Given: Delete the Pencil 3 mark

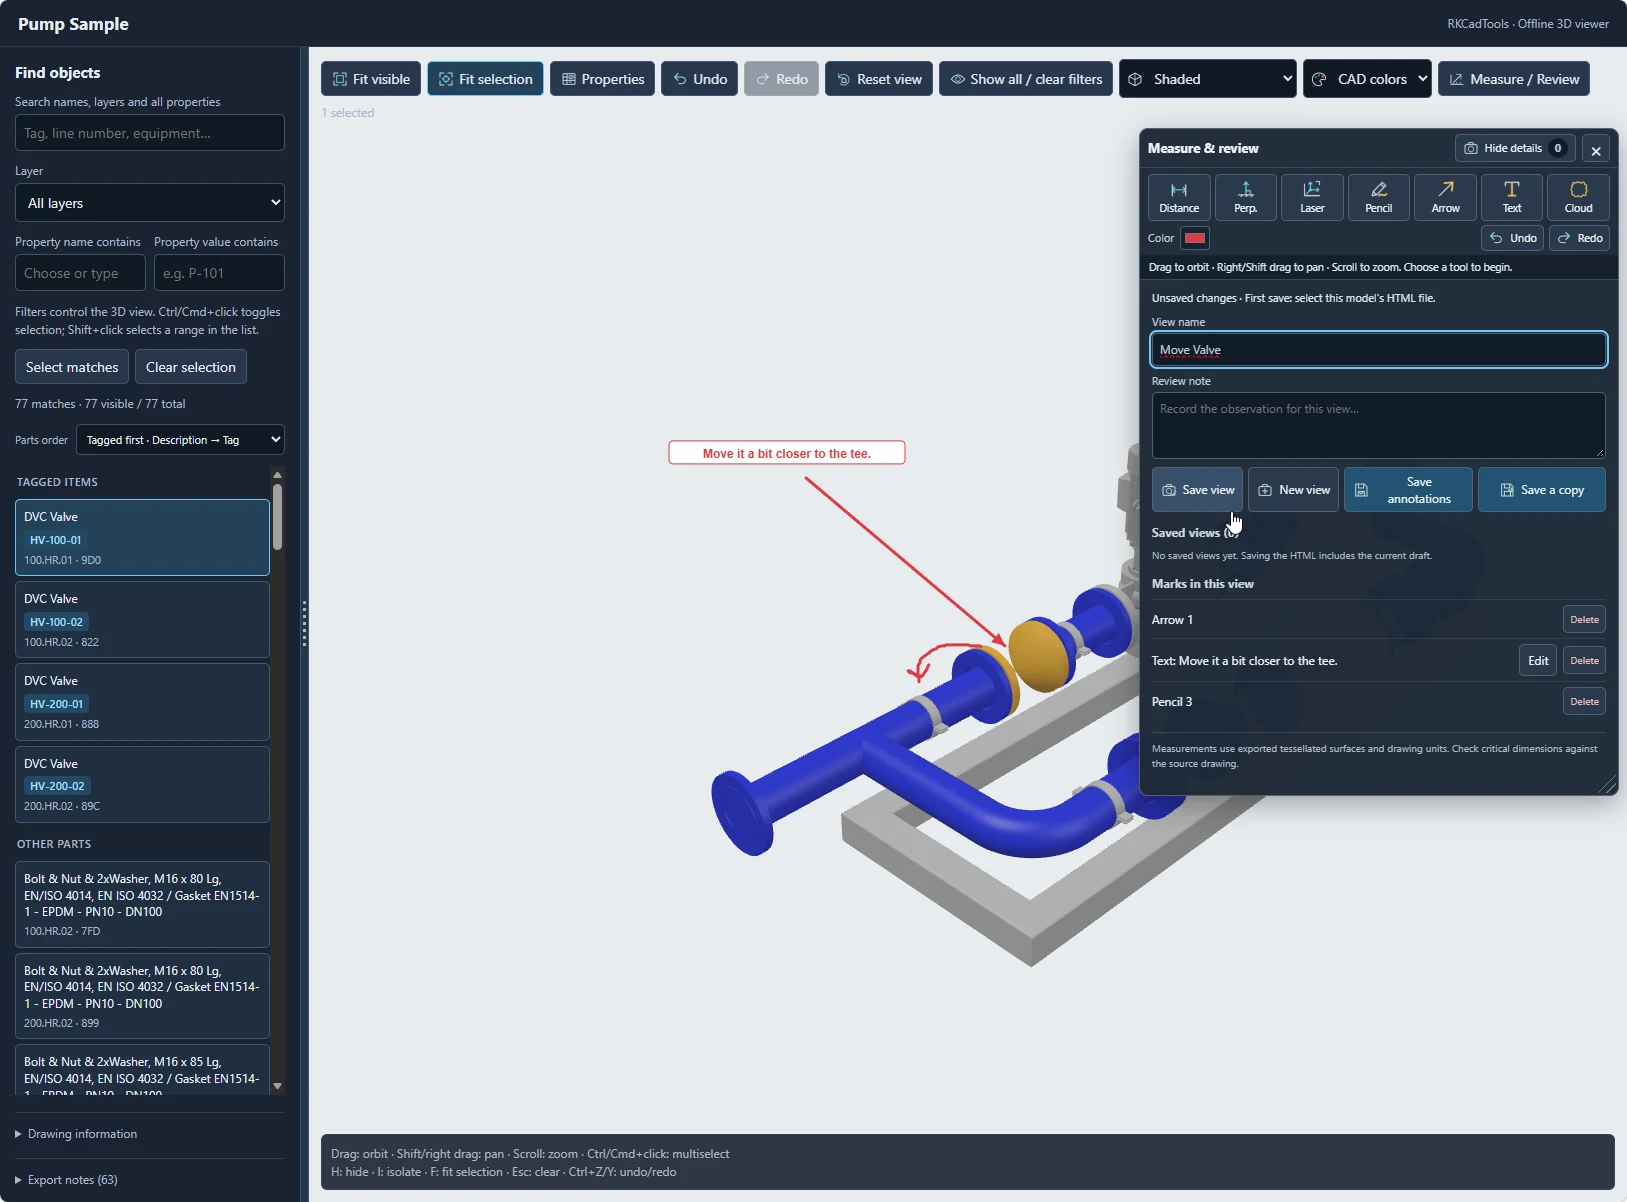Looking at the screenshot, I should point(1584,702).
